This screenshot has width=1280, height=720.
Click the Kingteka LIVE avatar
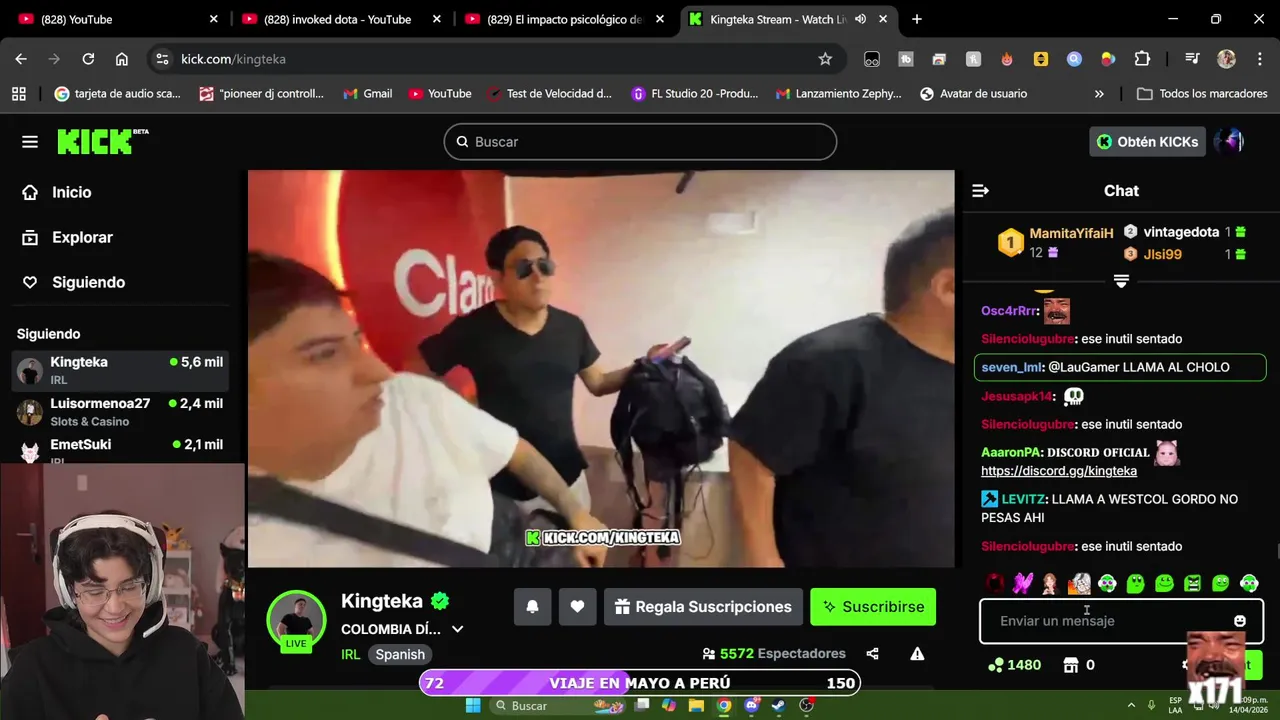296,619
